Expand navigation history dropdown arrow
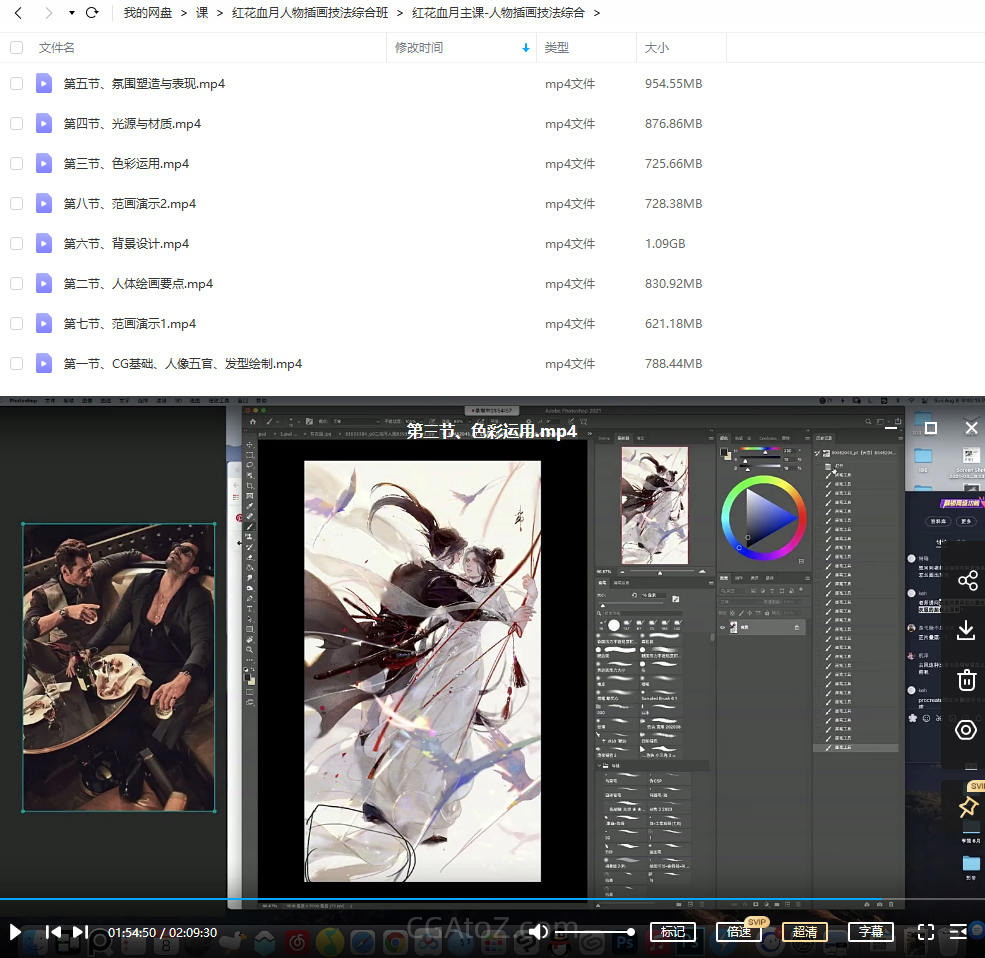The width and height of the screenshot is (985, 958). point(71,13)
